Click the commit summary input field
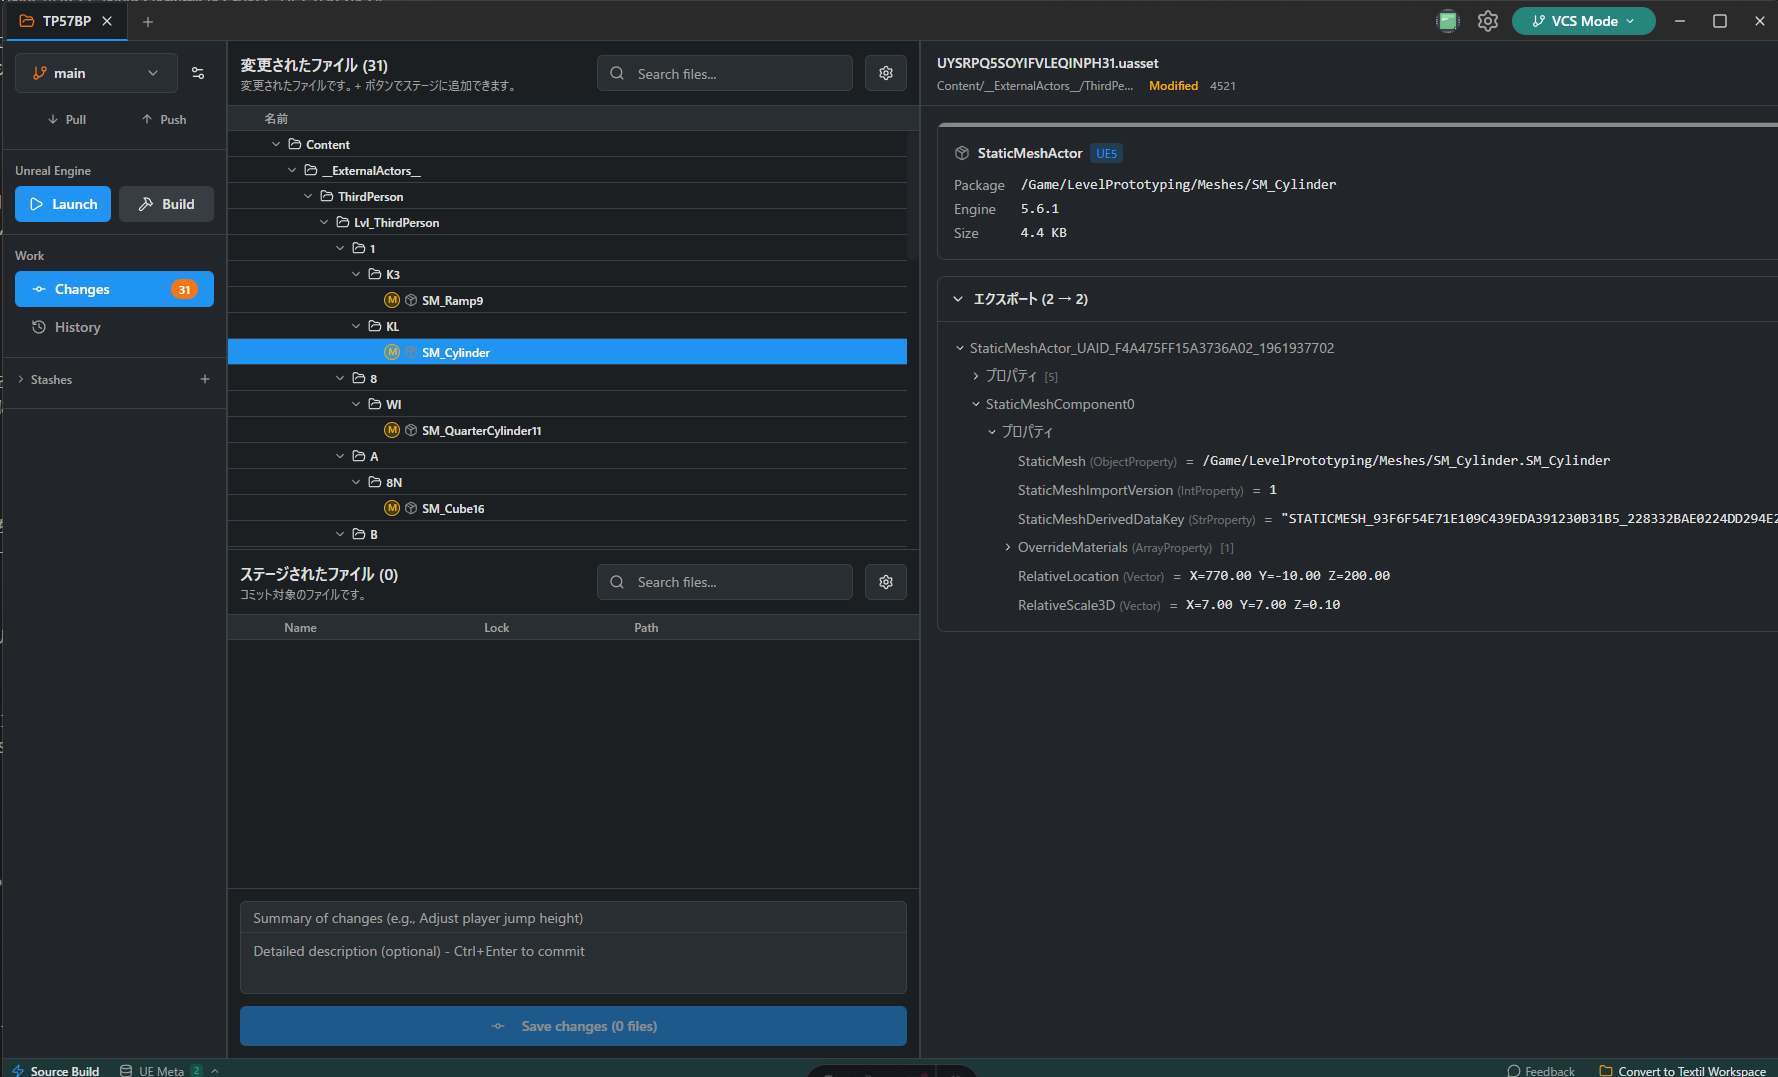 click(573, 918)
